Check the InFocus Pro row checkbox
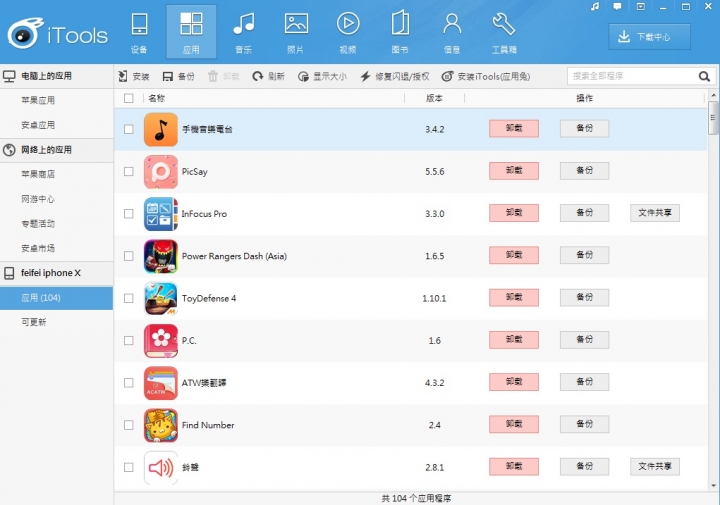The height and width of the screenshot is (505, 720). [129, 213]
